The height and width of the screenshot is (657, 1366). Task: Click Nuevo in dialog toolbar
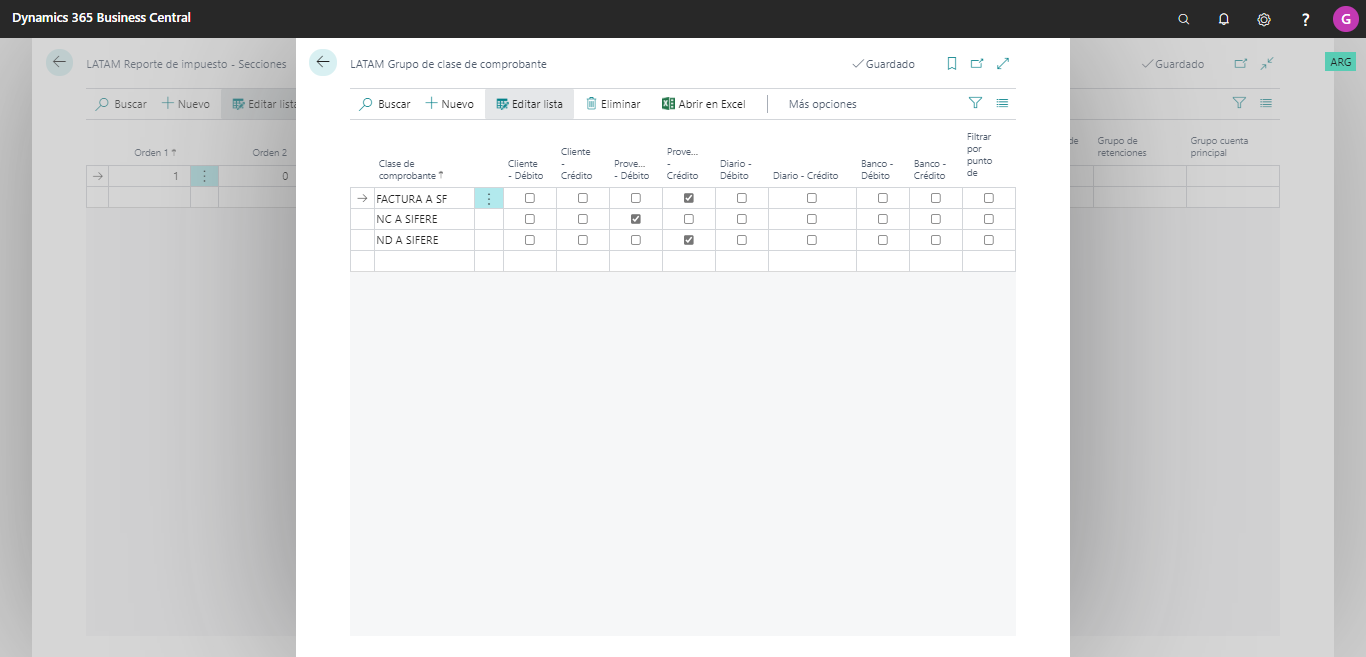[449, 104]
